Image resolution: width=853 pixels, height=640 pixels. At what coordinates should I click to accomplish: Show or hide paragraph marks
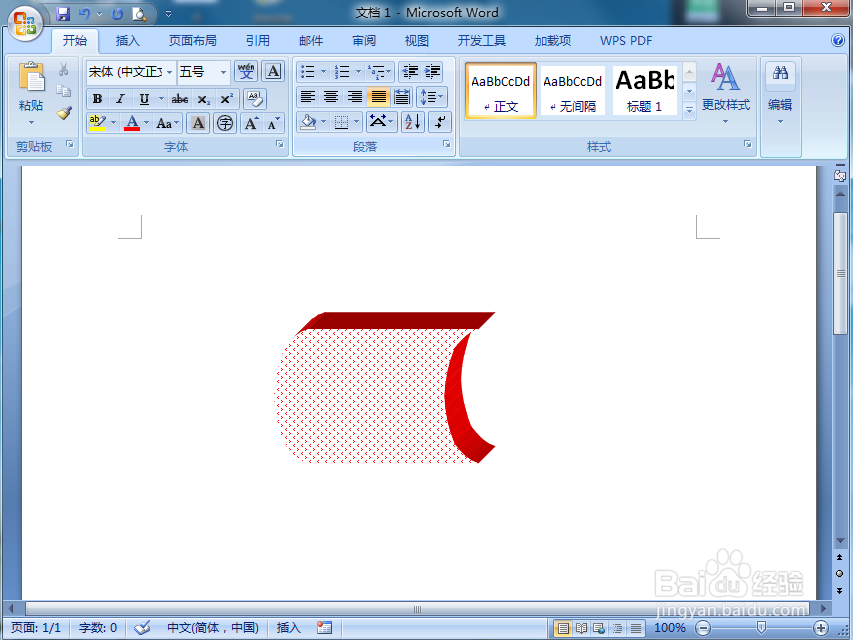[x=440, y=122]
